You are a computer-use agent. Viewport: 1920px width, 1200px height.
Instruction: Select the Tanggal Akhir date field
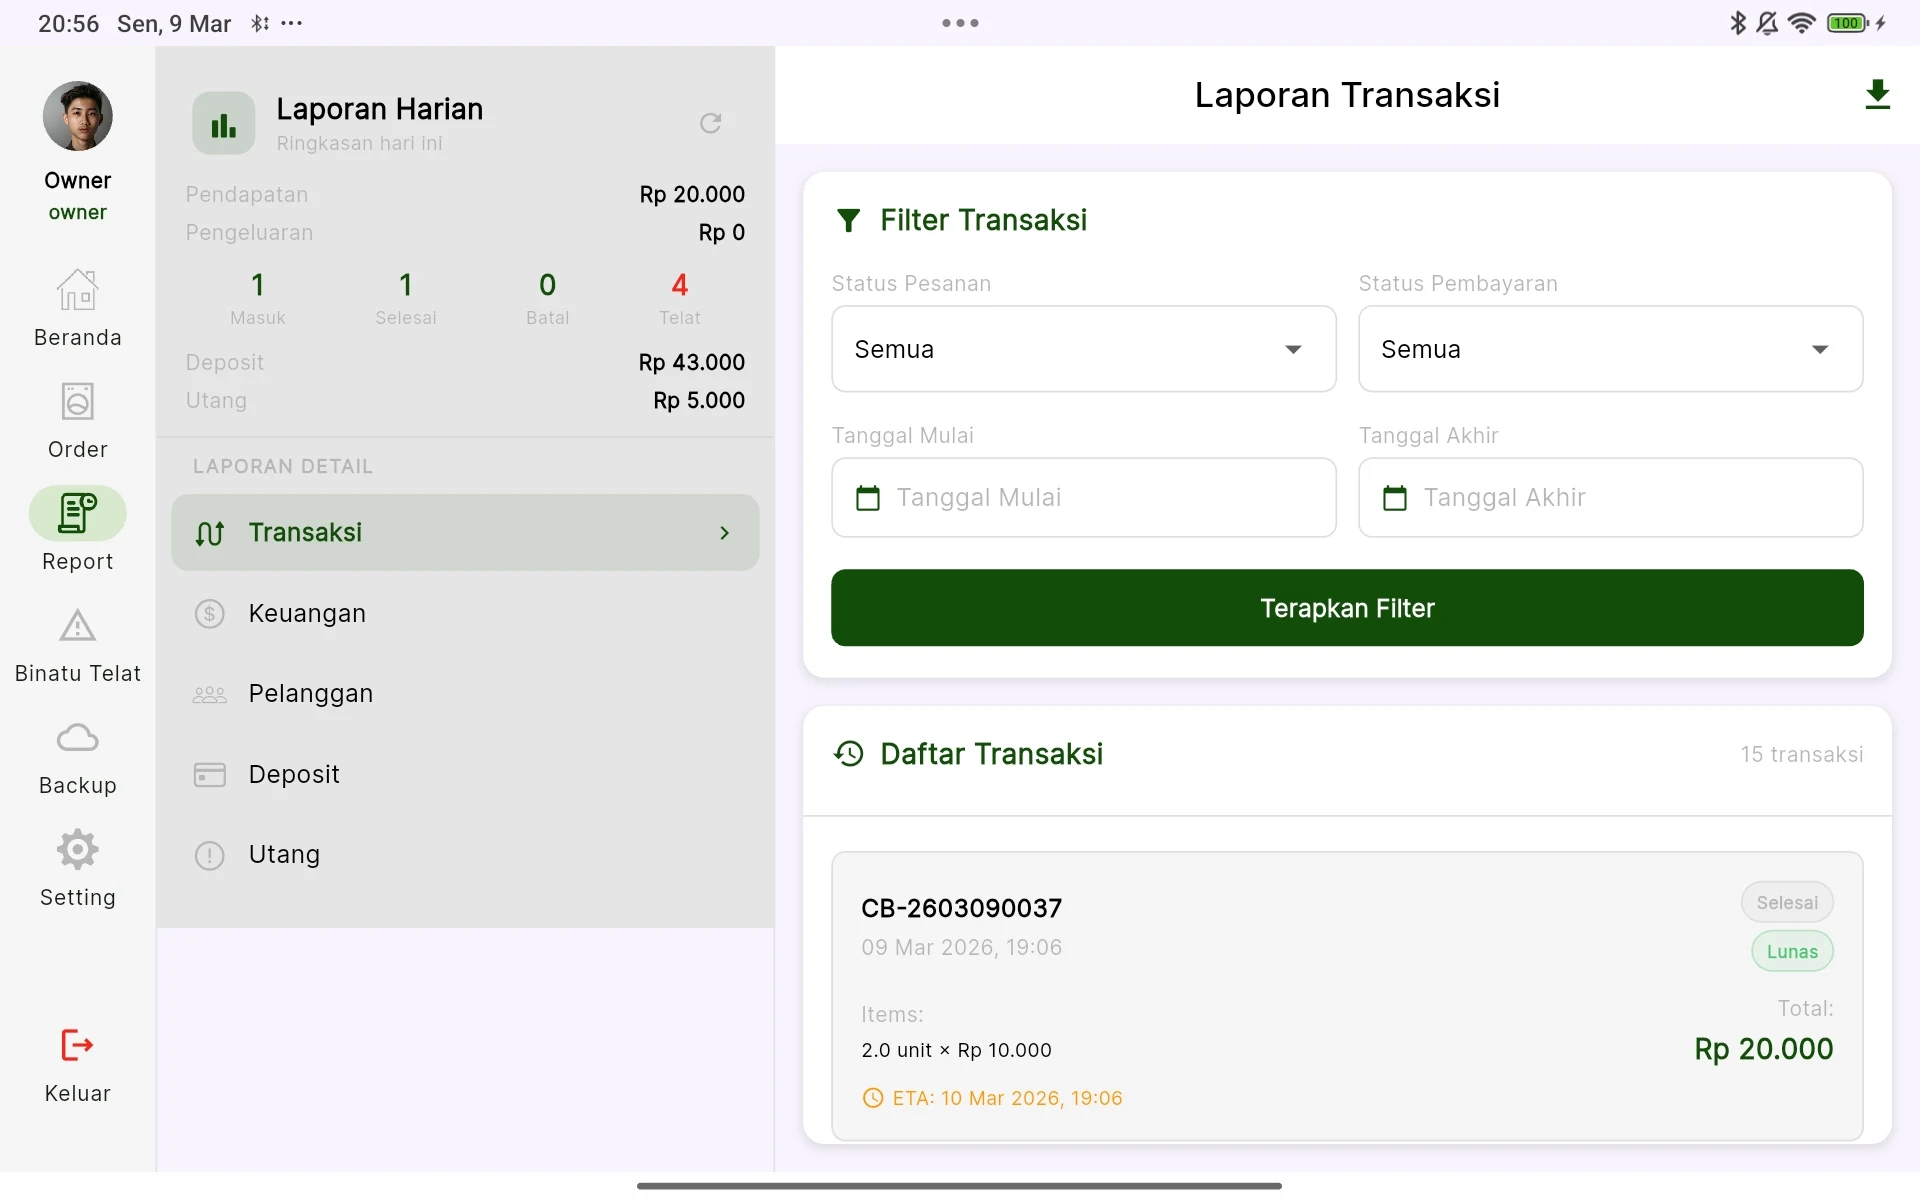click(1610, 498)
